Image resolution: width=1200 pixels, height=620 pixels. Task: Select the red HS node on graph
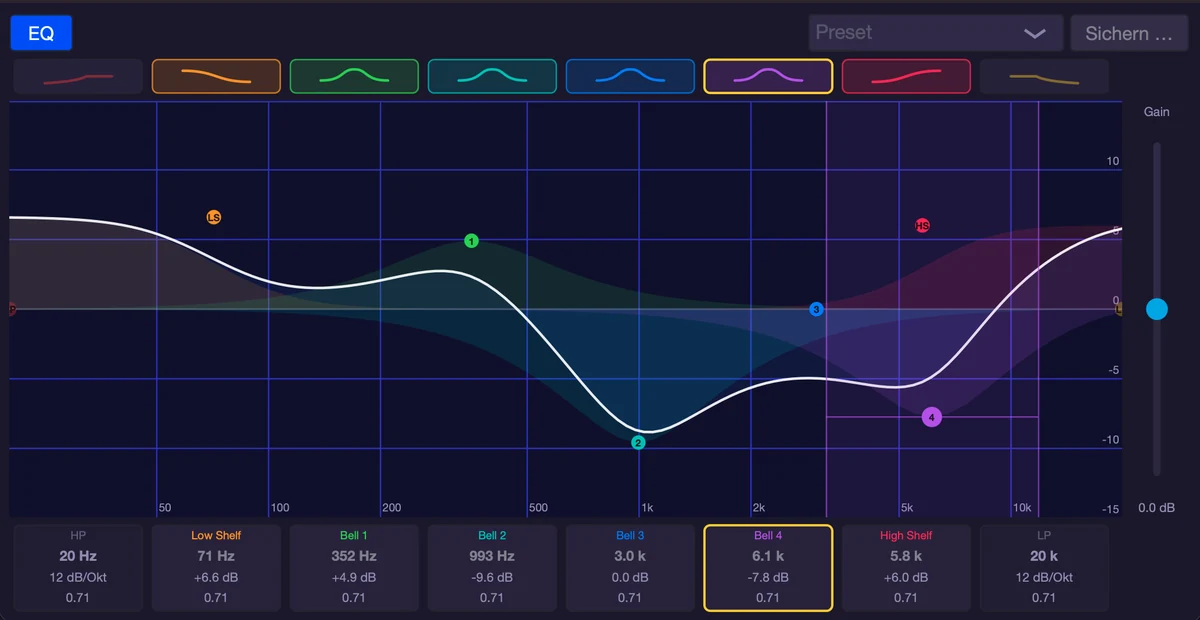coord(922,226)
